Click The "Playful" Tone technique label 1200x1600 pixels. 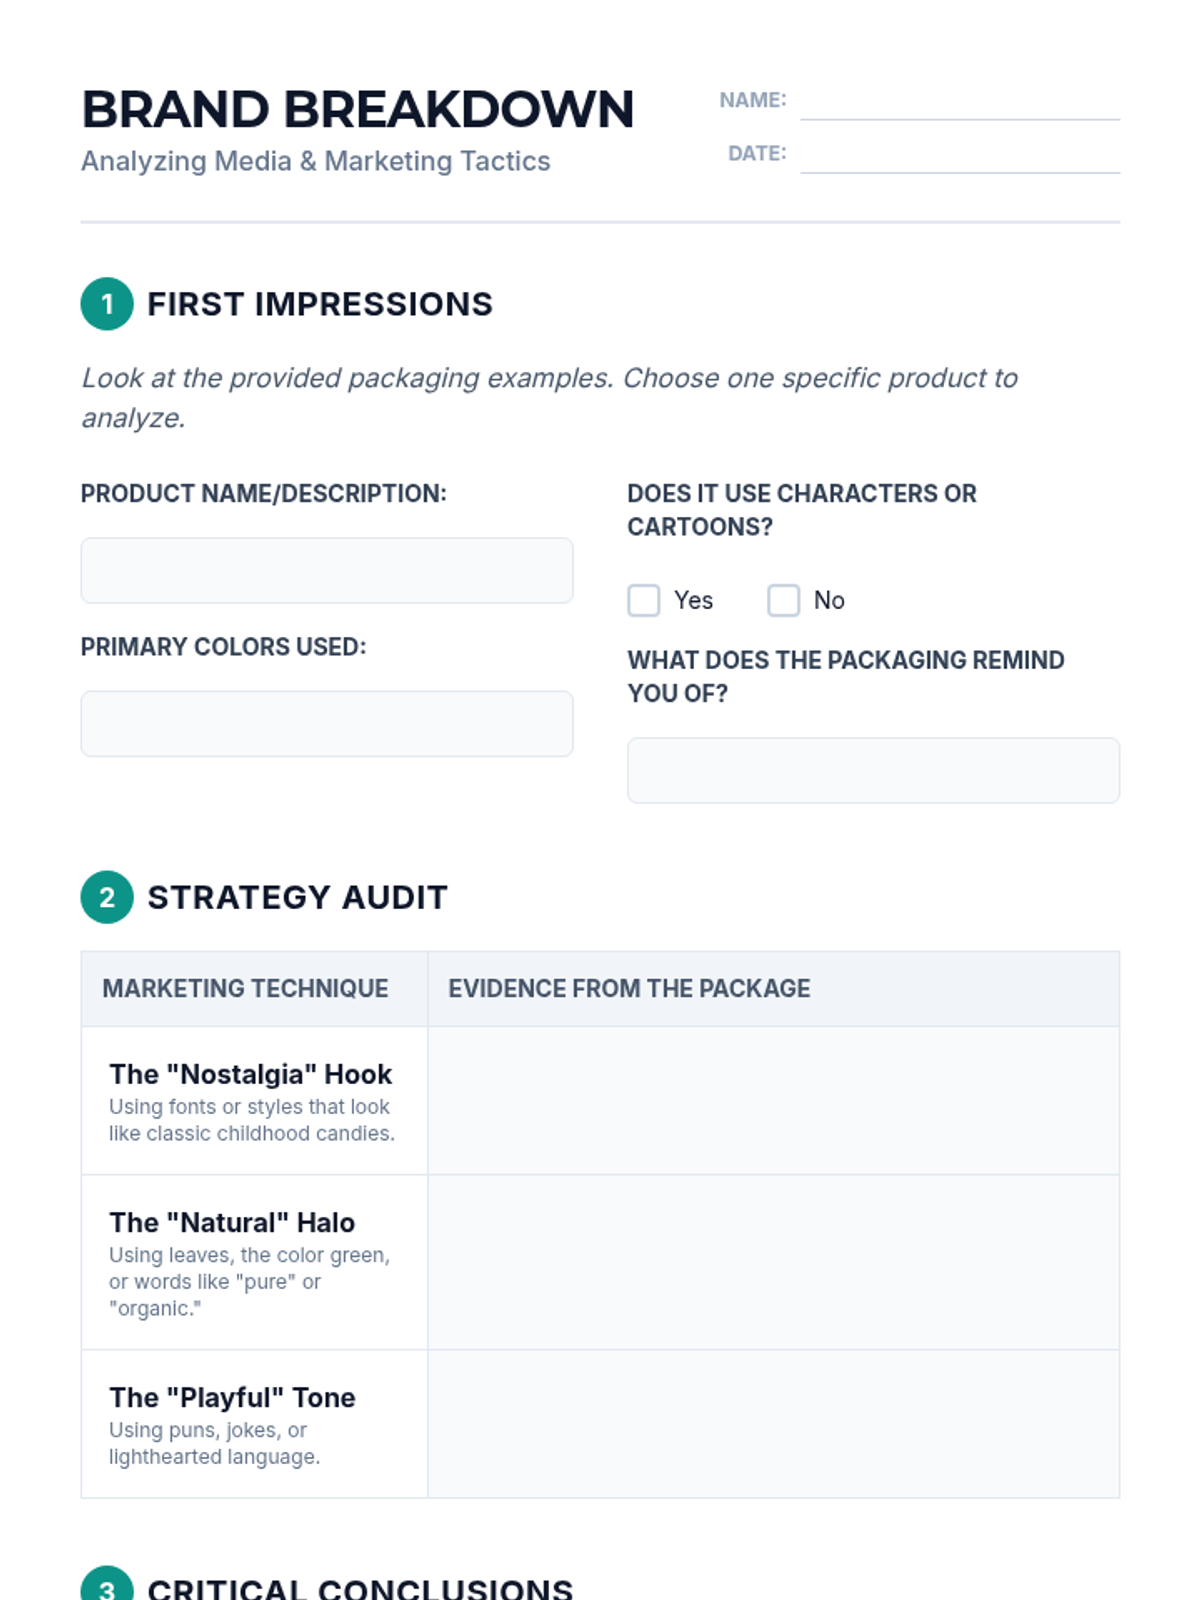tap(232, 1397)
